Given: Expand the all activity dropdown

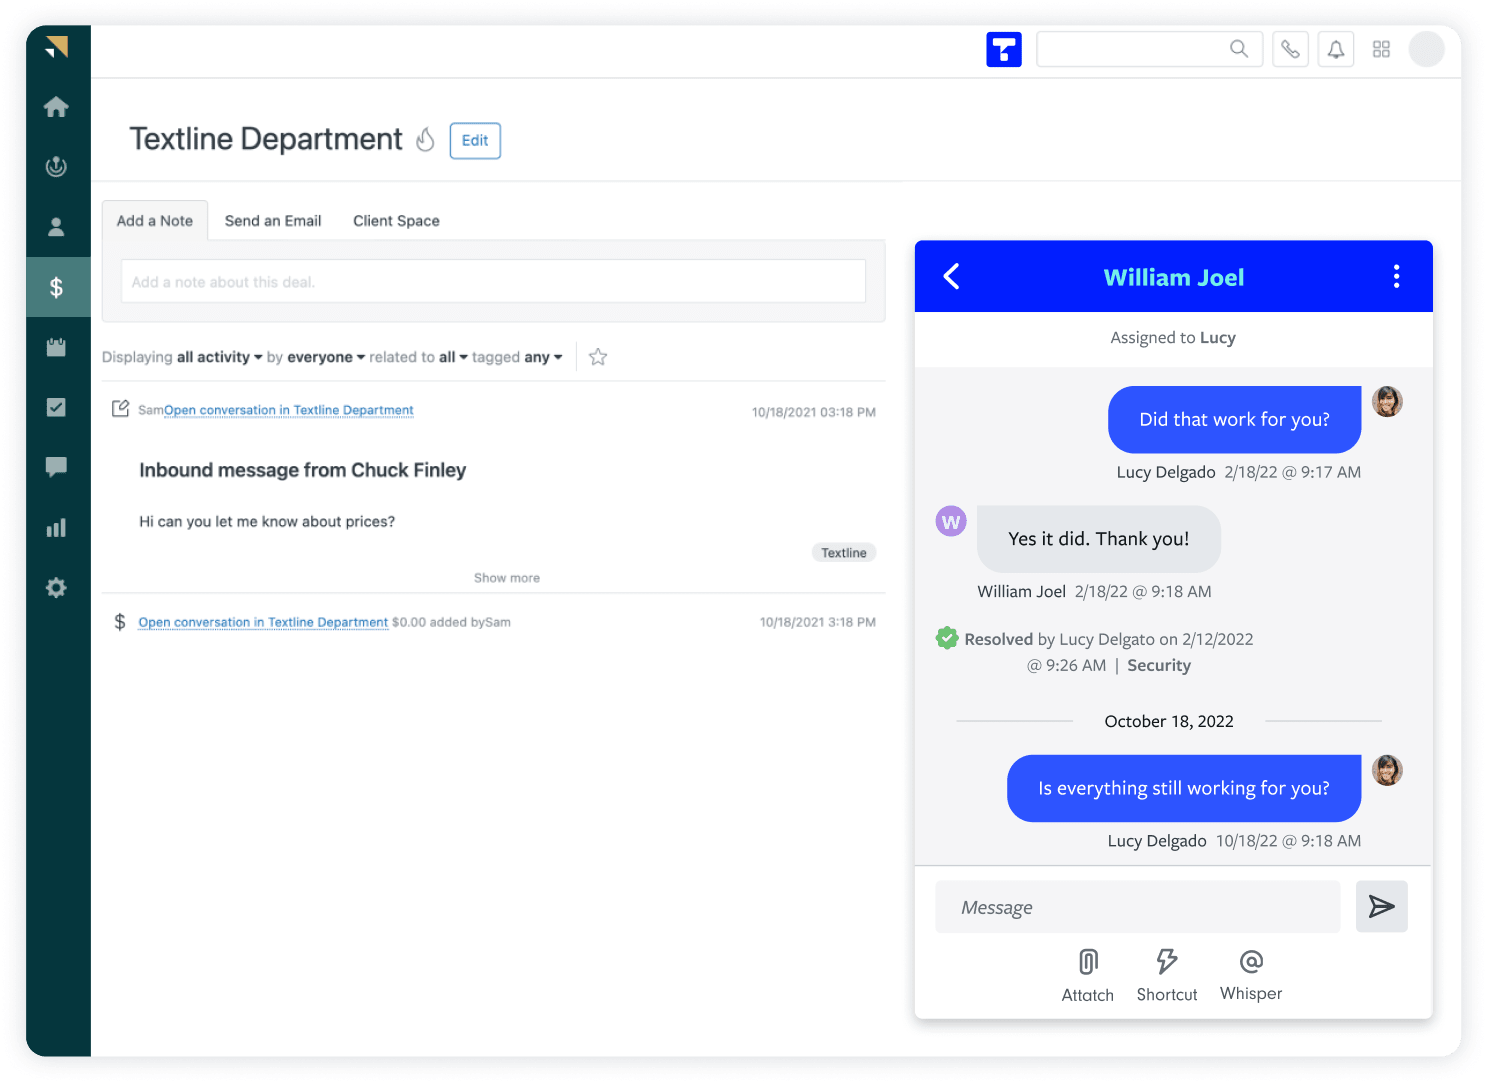Looking at the screenshot, I should (219, 357).
